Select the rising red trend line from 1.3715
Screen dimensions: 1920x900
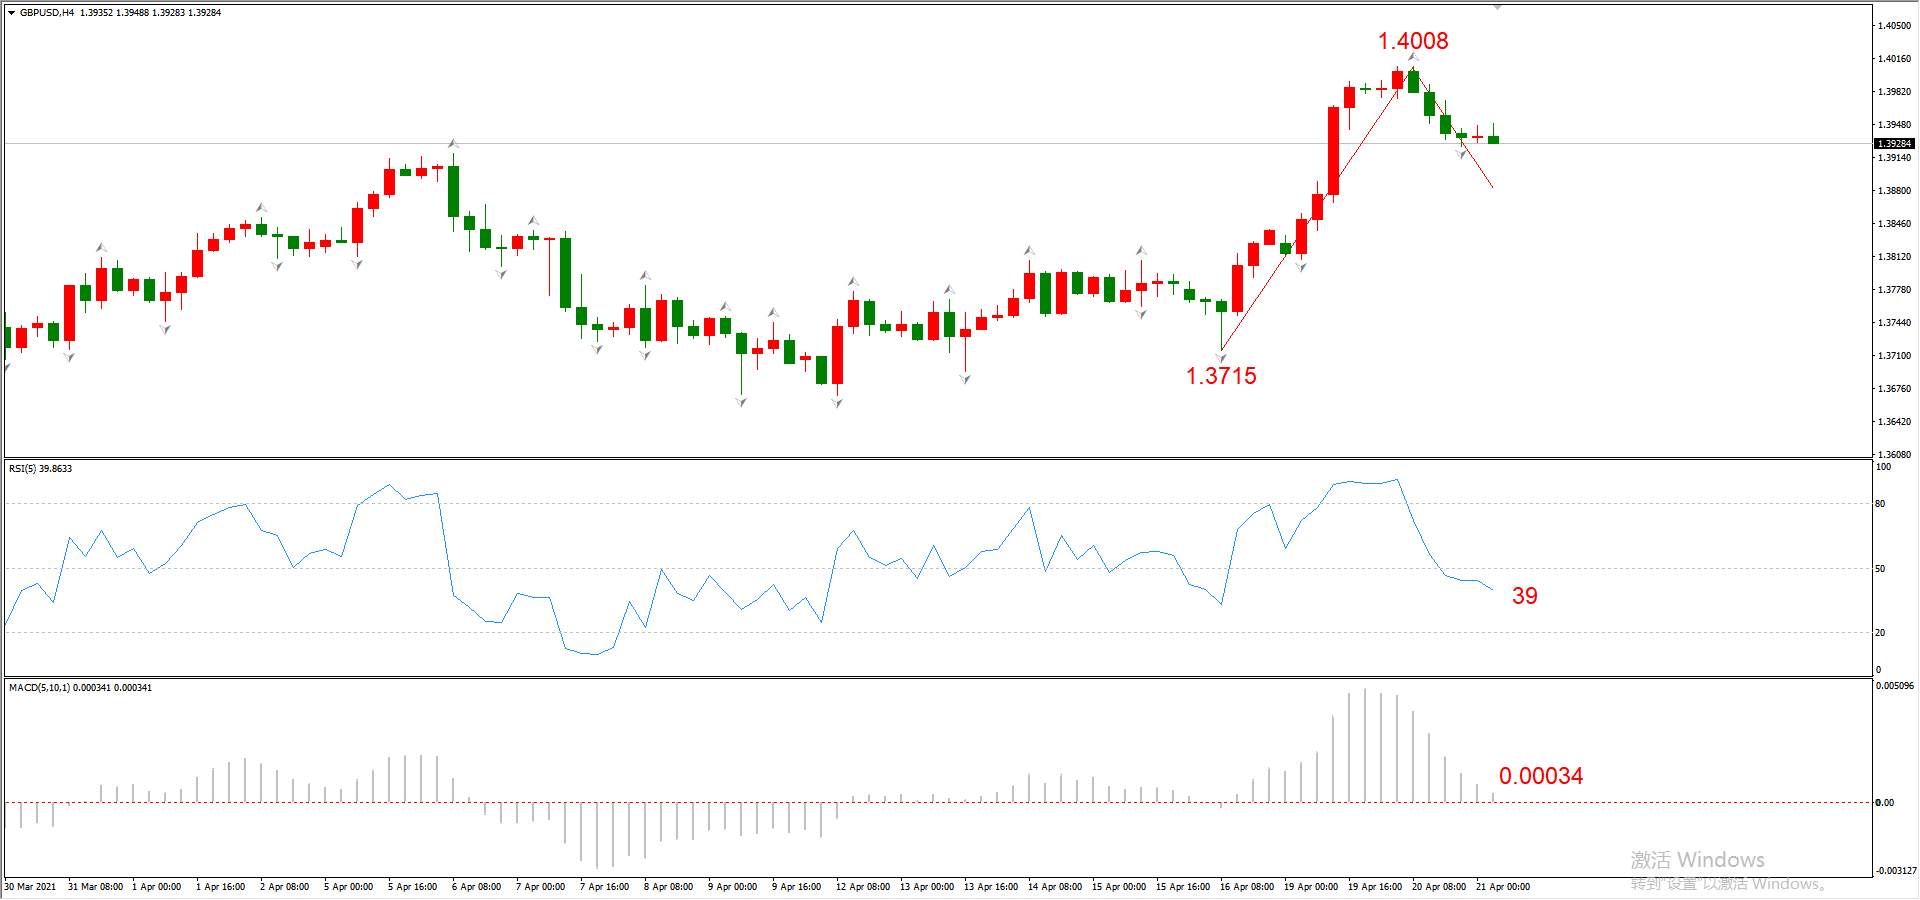(1310, 219)
